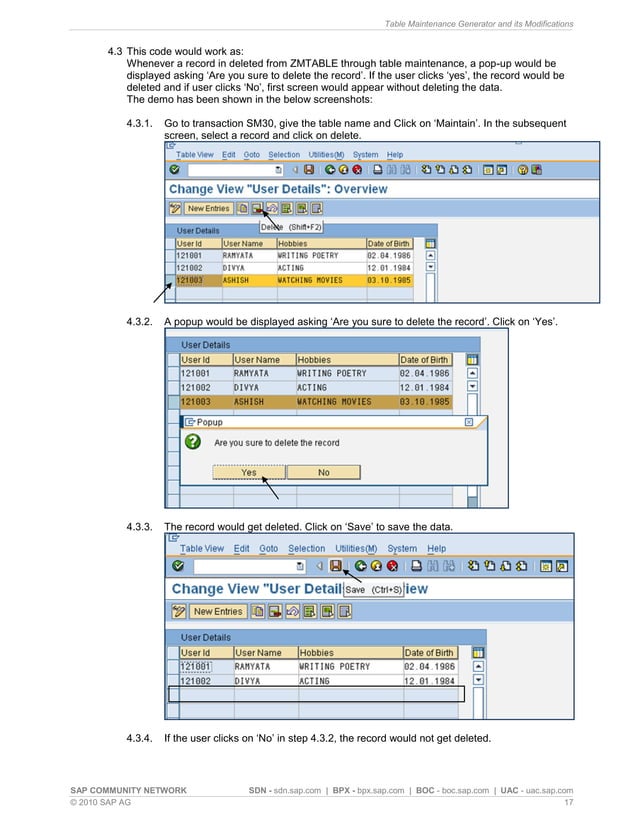Toggle row selector for 121002 in step 4.3.1

click(x=171, y=268)
